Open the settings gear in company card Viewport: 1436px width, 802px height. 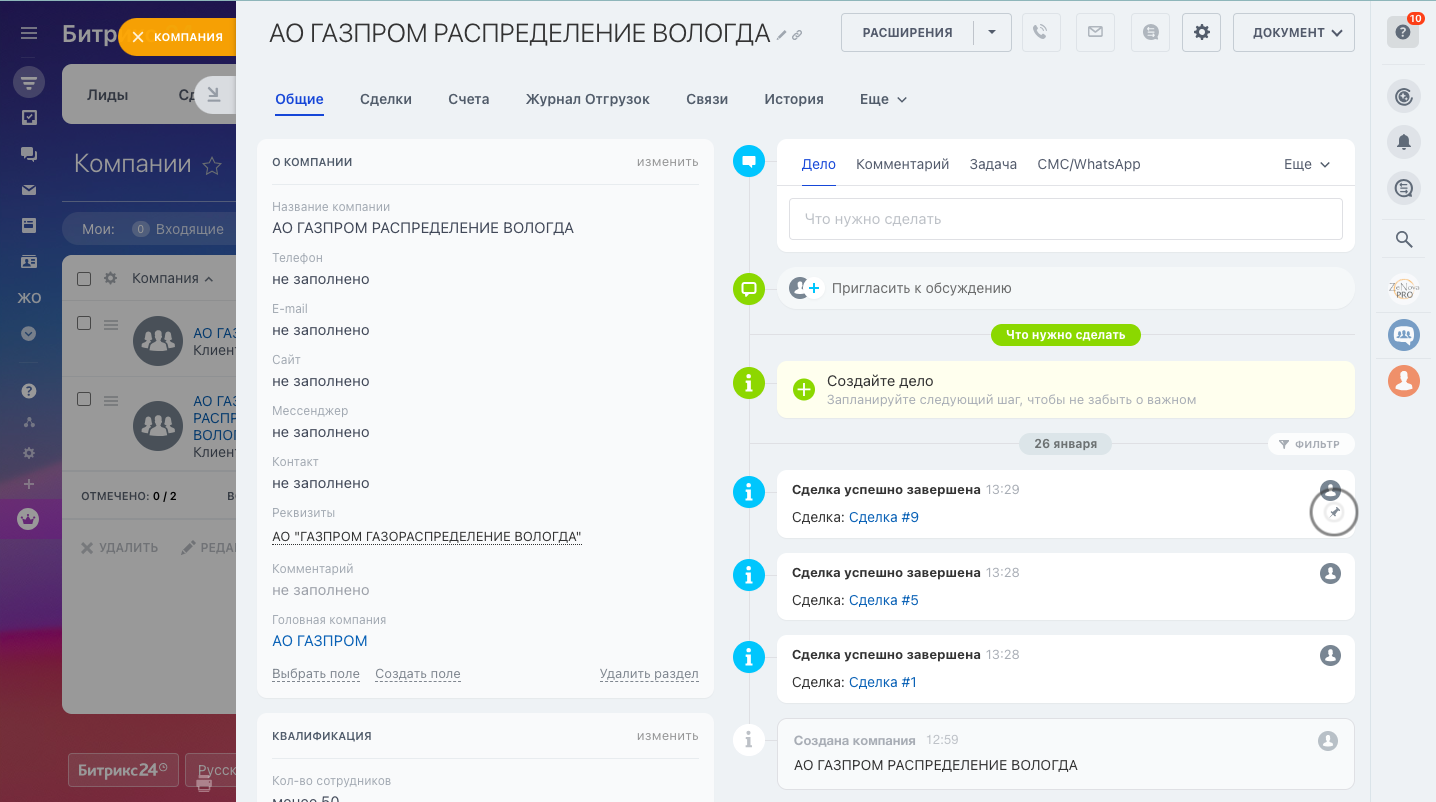point(1201,32)
